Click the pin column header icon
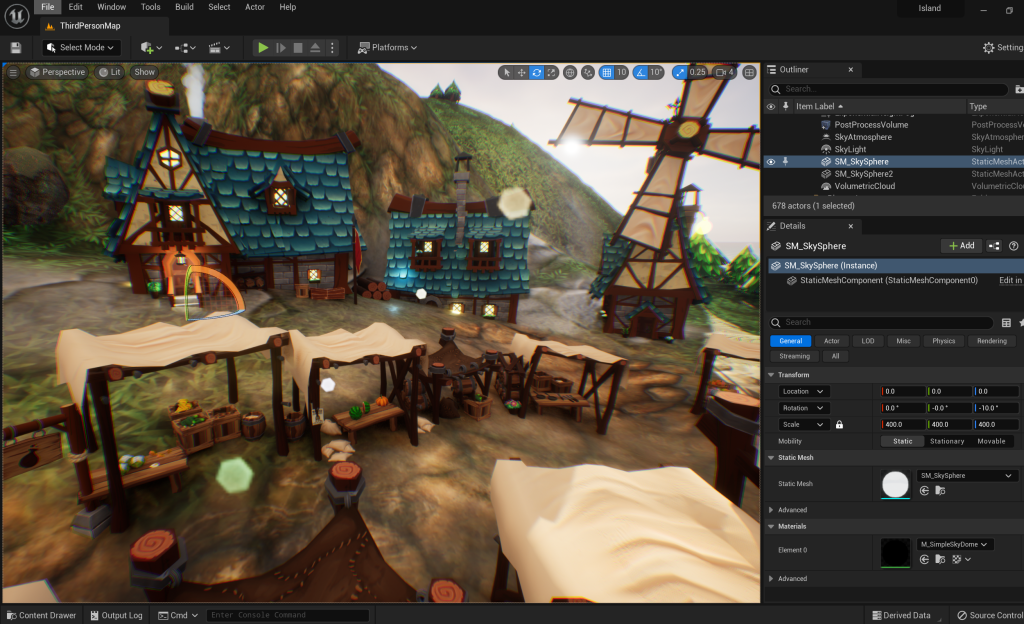This screenshot has height=624, width=1024. [785, 106]
